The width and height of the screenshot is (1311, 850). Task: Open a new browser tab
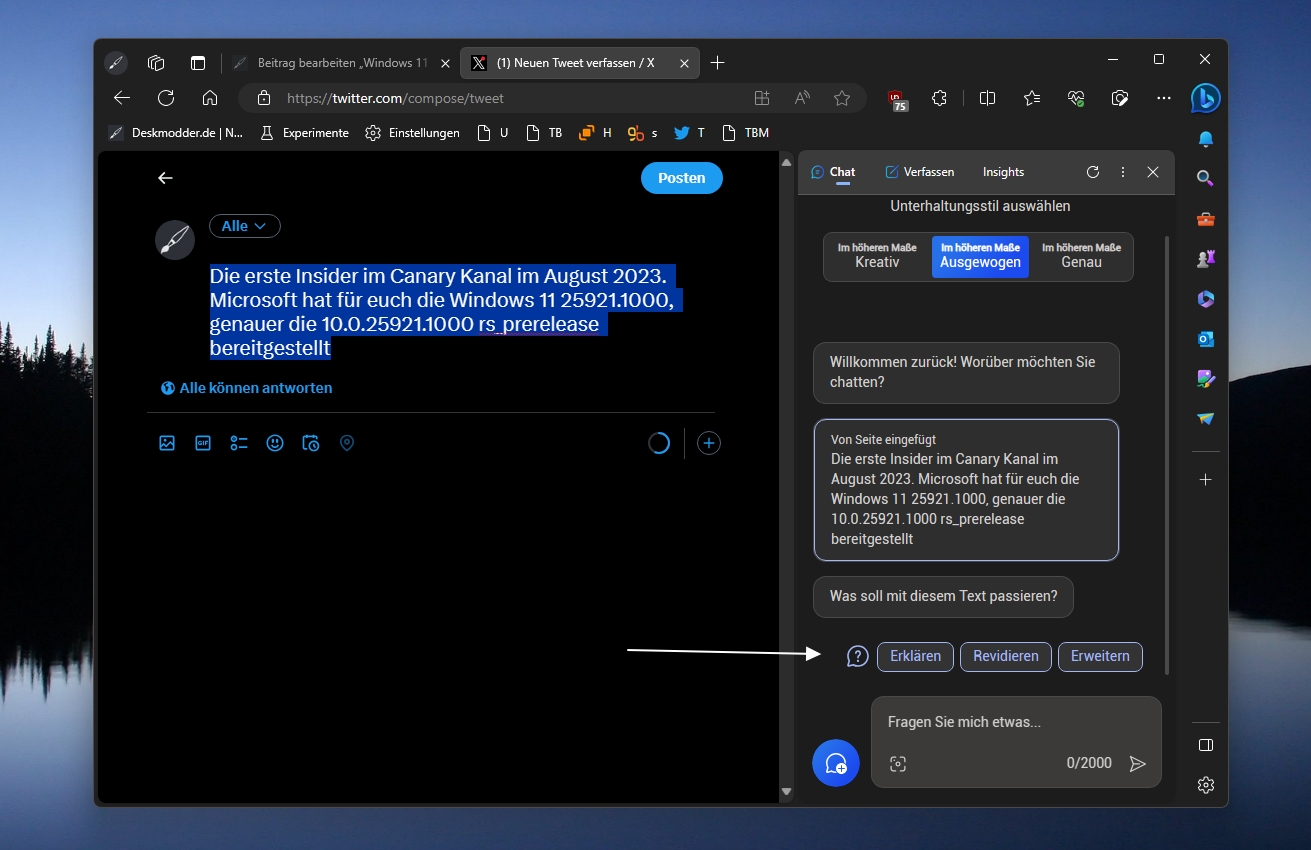[718, 63]
